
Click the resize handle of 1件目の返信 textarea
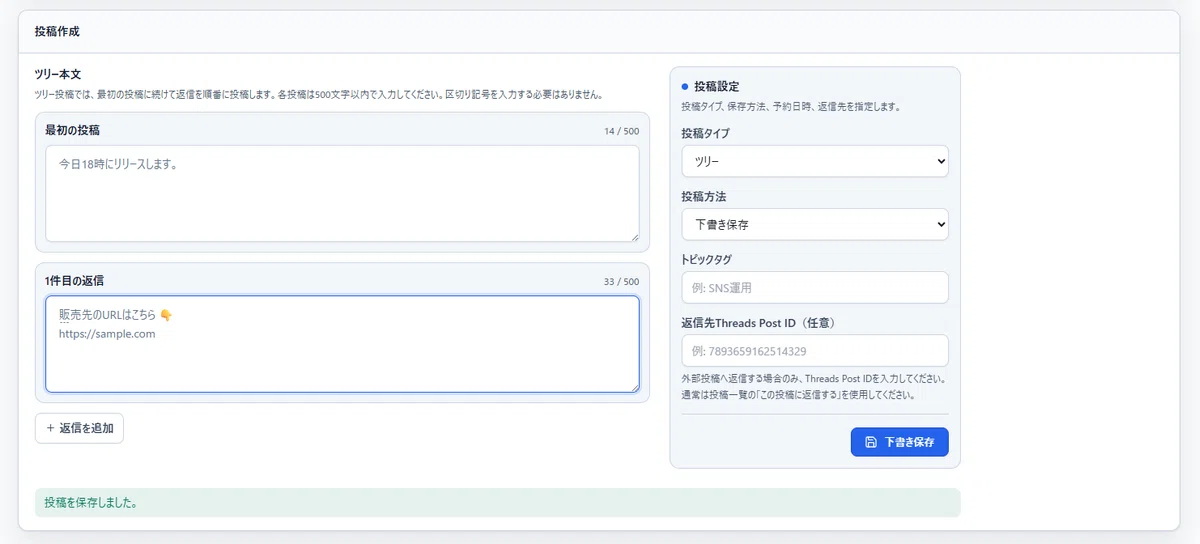click(x=633, y=386)
